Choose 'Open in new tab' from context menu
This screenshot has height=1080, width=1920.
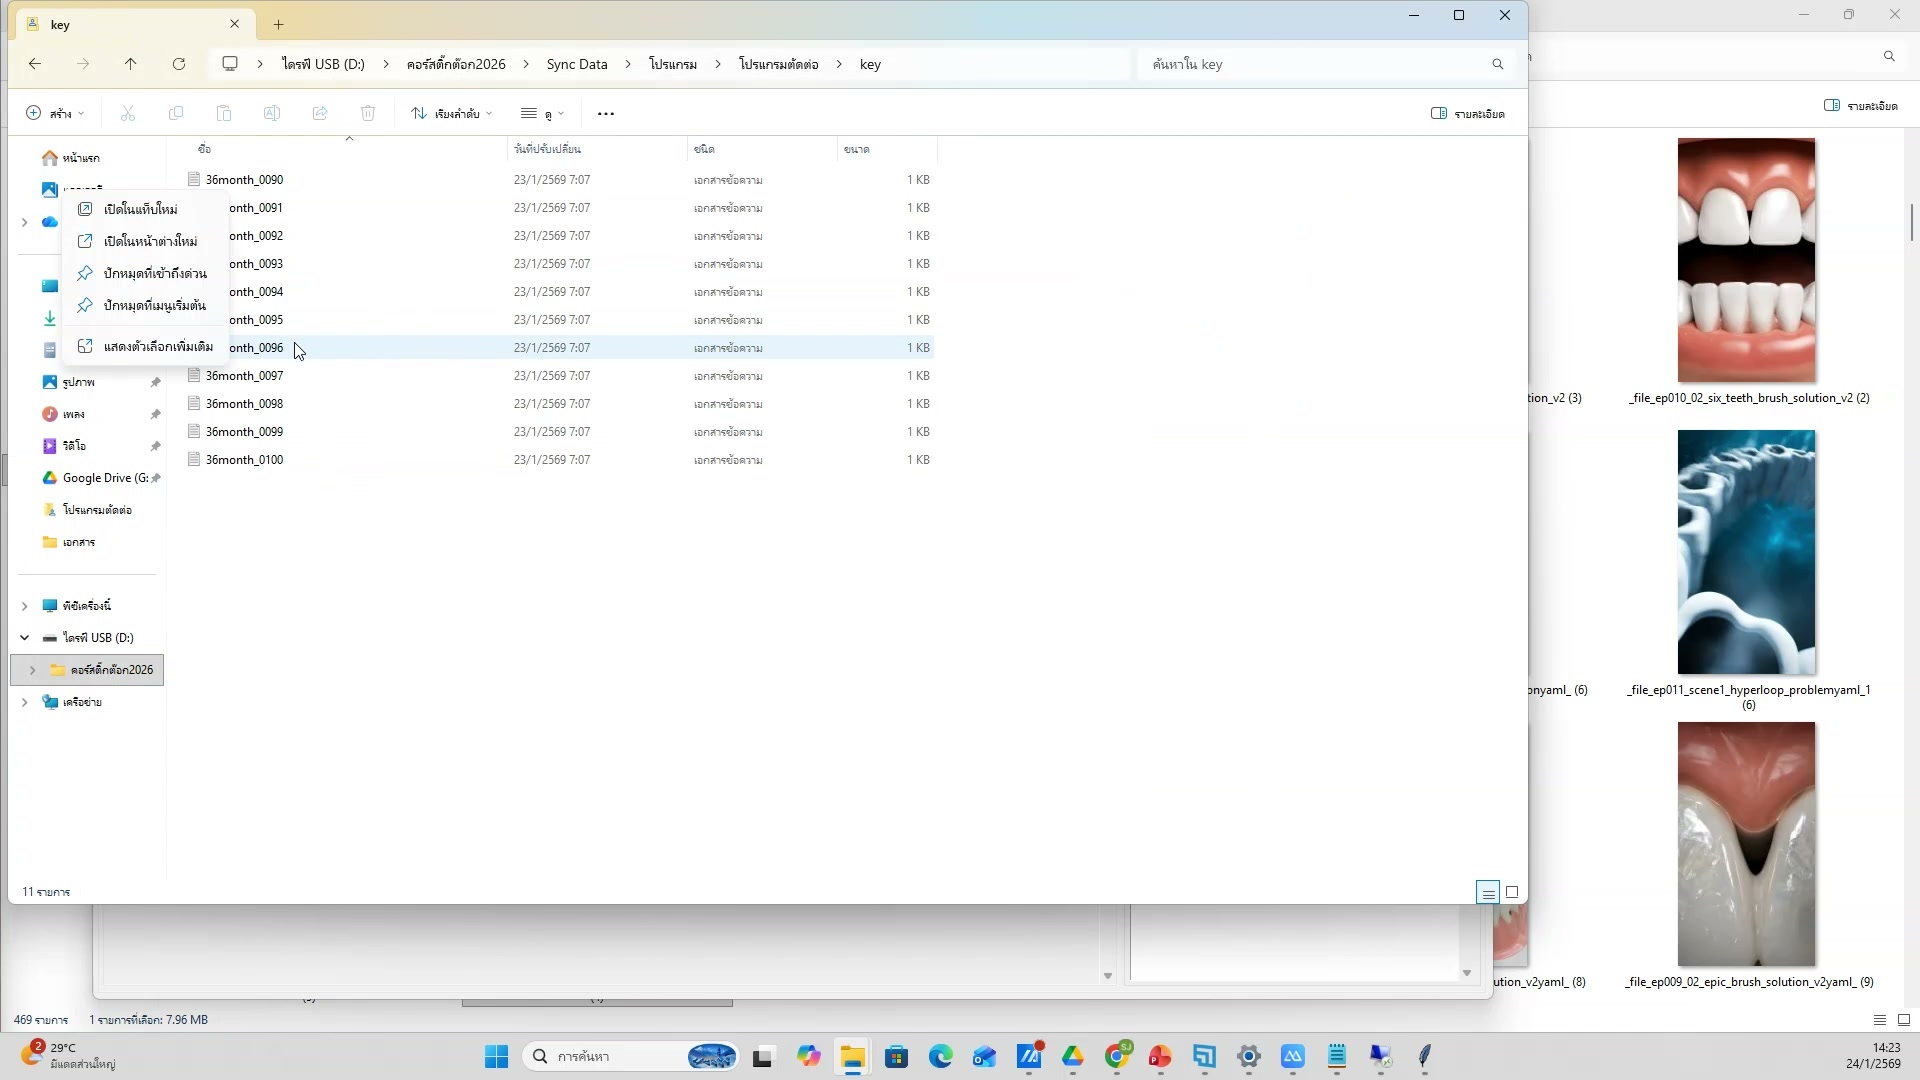[x=141, y=209]
